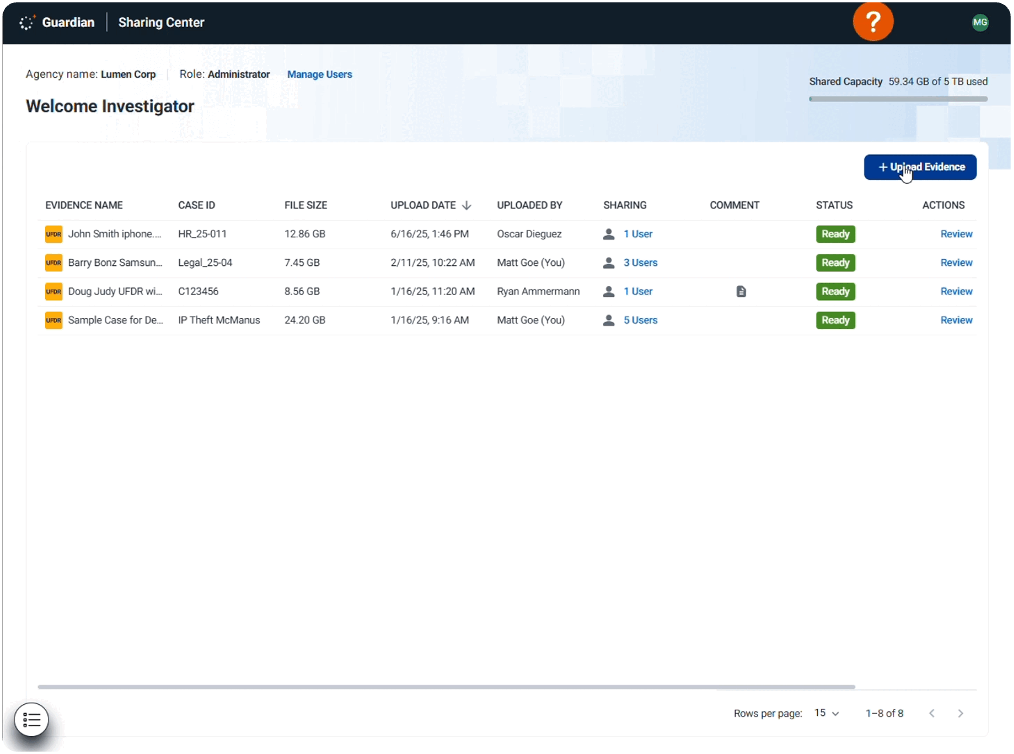Open the checklist icon at bottom left
The width and height of the screenshot is (1014, 754).
(x=32, y=719)
